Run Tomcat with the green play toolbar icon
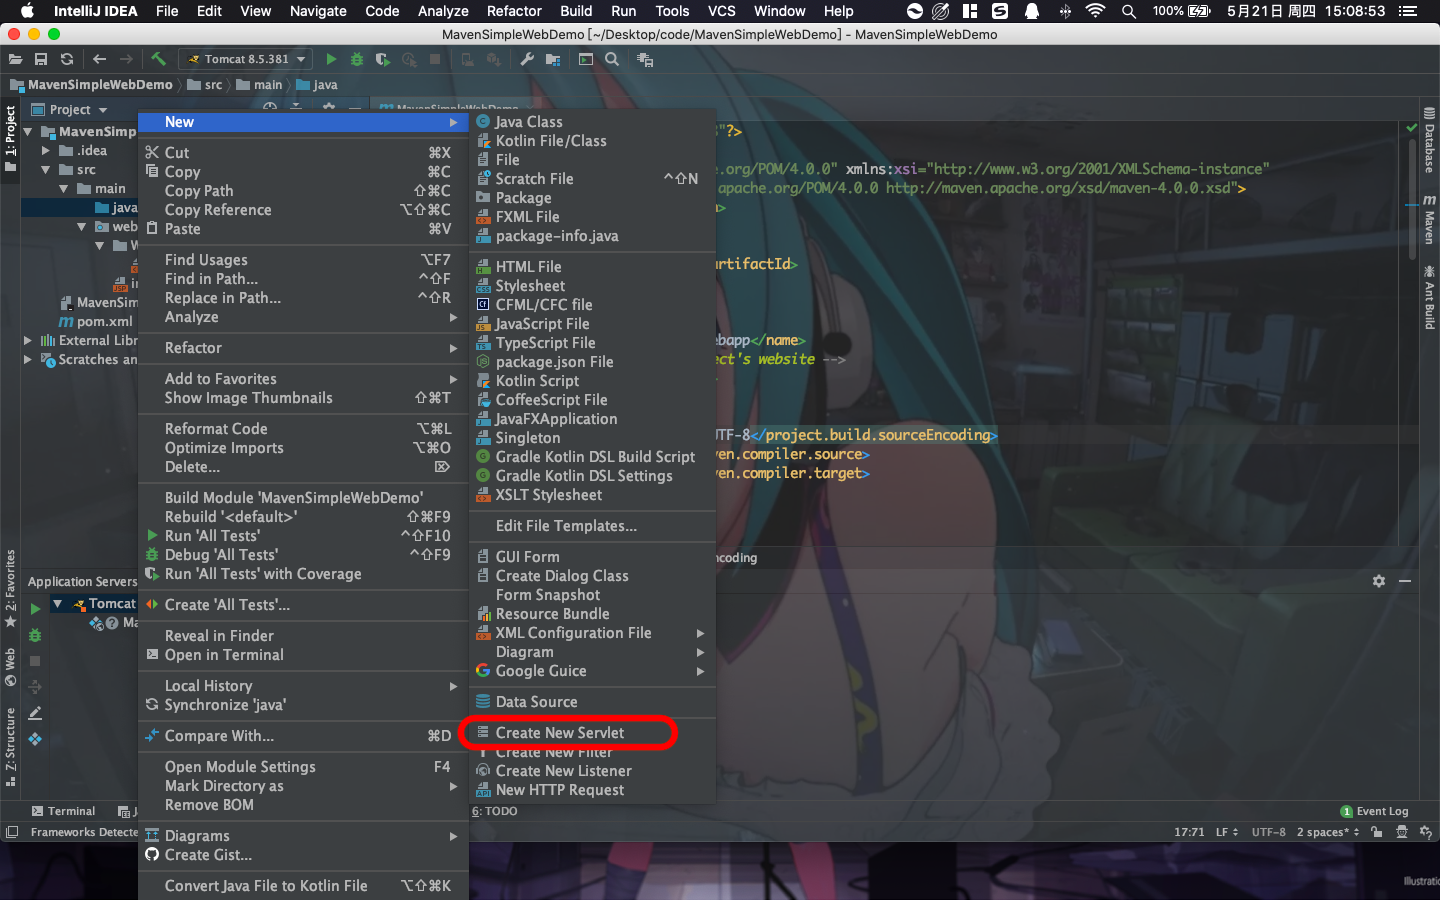 [331, 59]
